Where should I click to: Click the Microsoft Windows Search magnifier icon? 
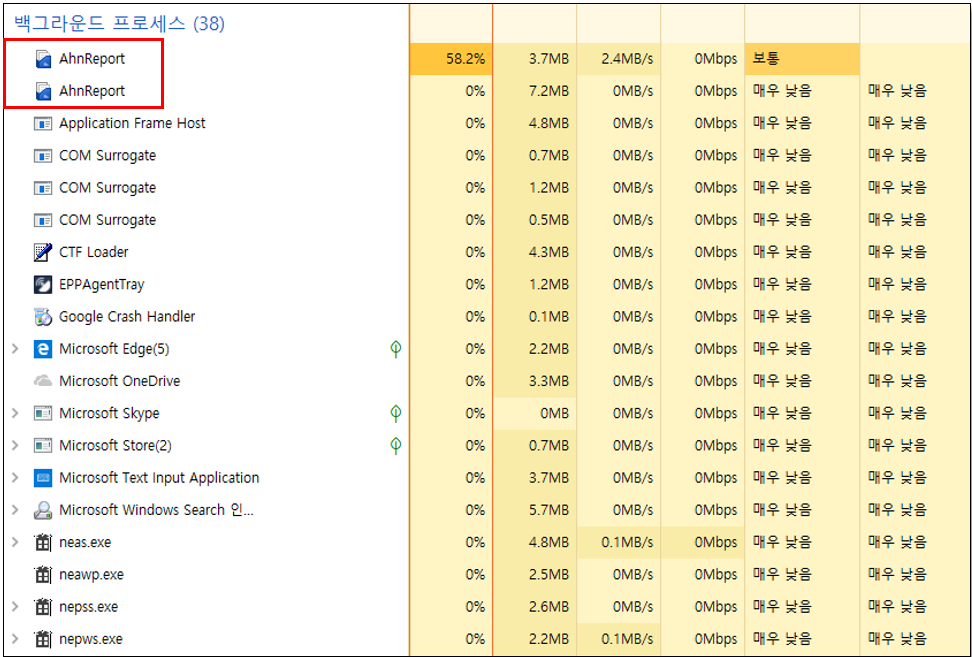point(43,510)
